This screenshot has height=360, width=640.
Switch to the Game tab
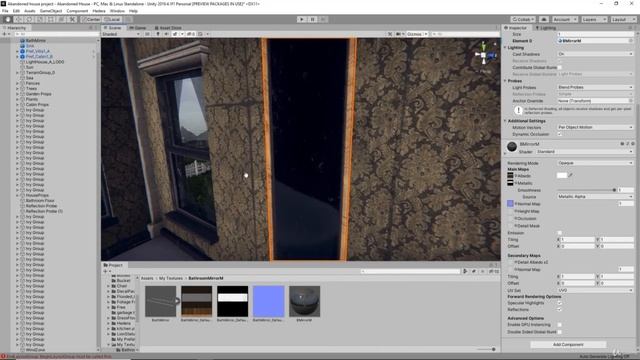(138, 28)
